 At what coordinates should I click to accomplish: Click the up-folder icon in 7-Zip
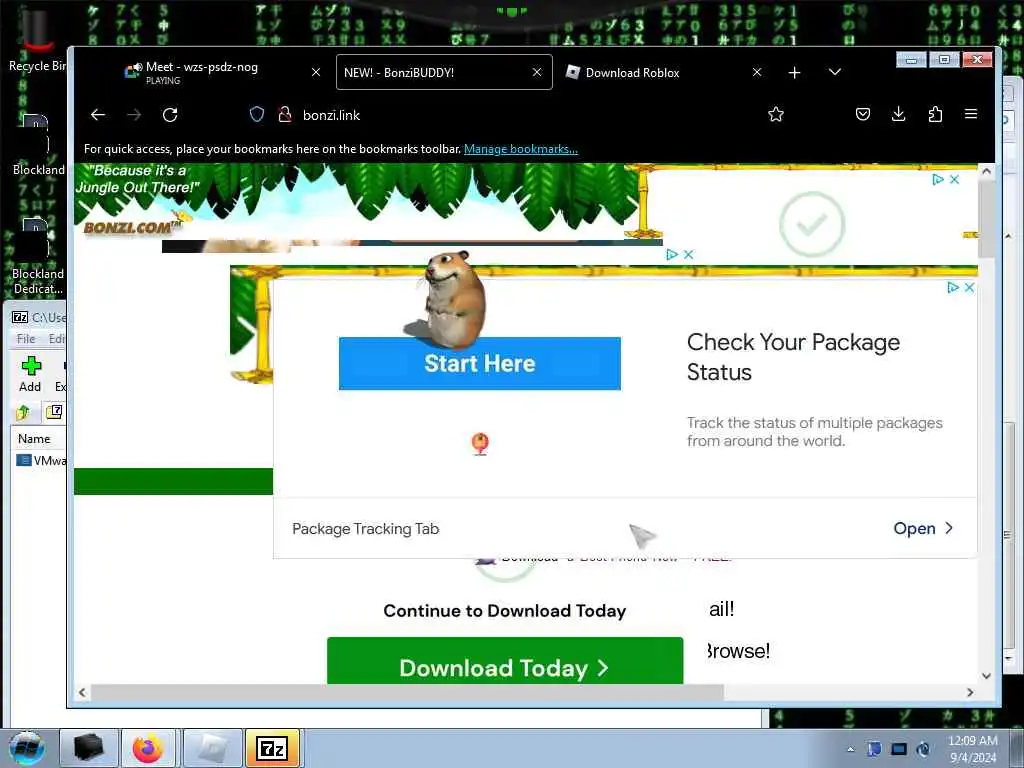coord(24,412)
